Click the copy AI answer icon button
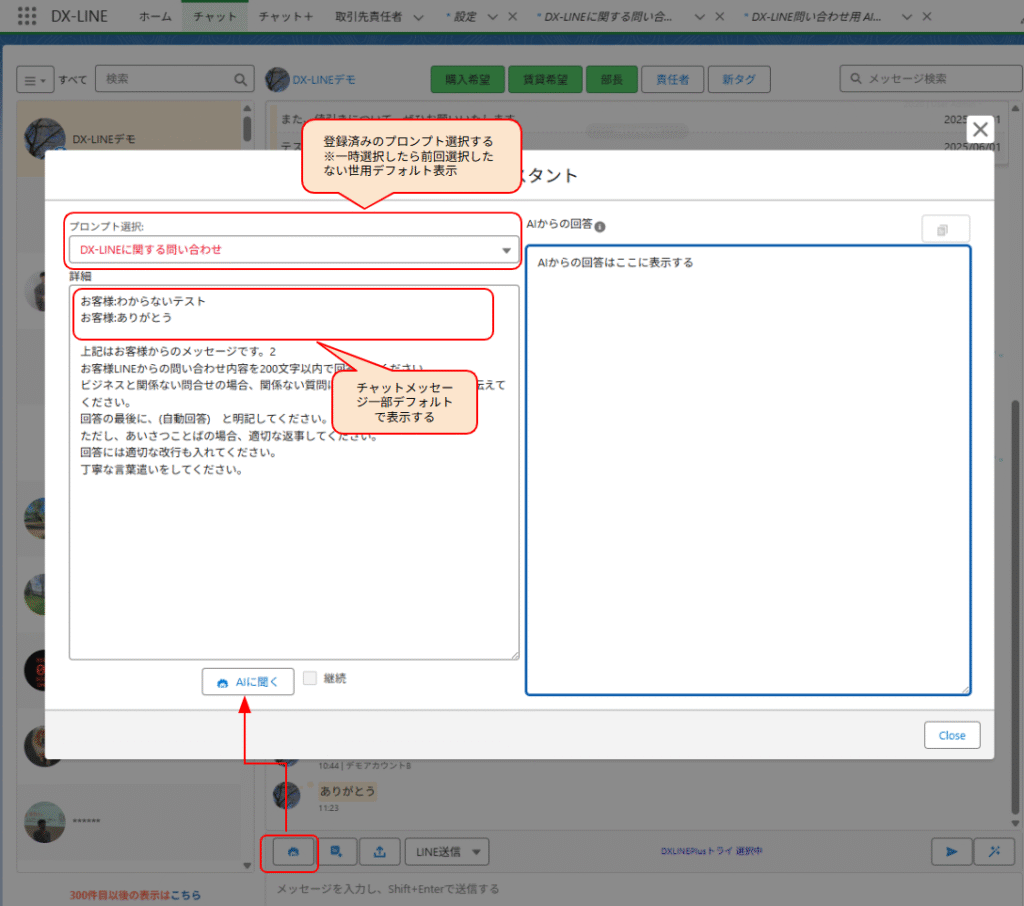The height and width of the screenshot is (906, 1024). [x=944, y=230]
